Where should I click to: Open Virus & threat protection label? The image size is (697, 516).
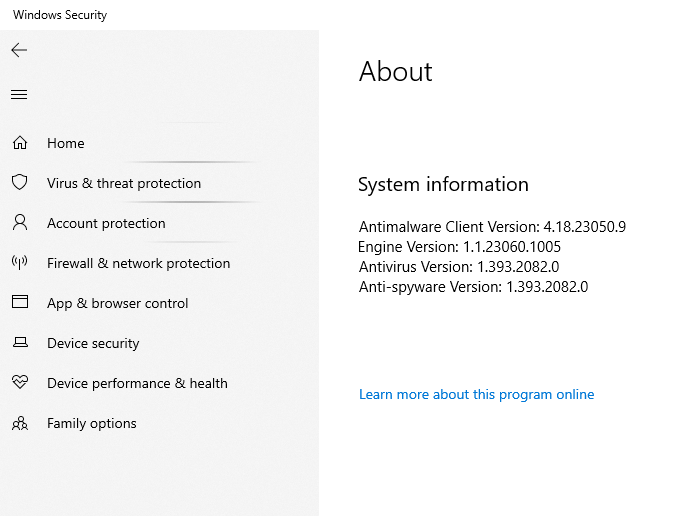click(x=124, y=183)
